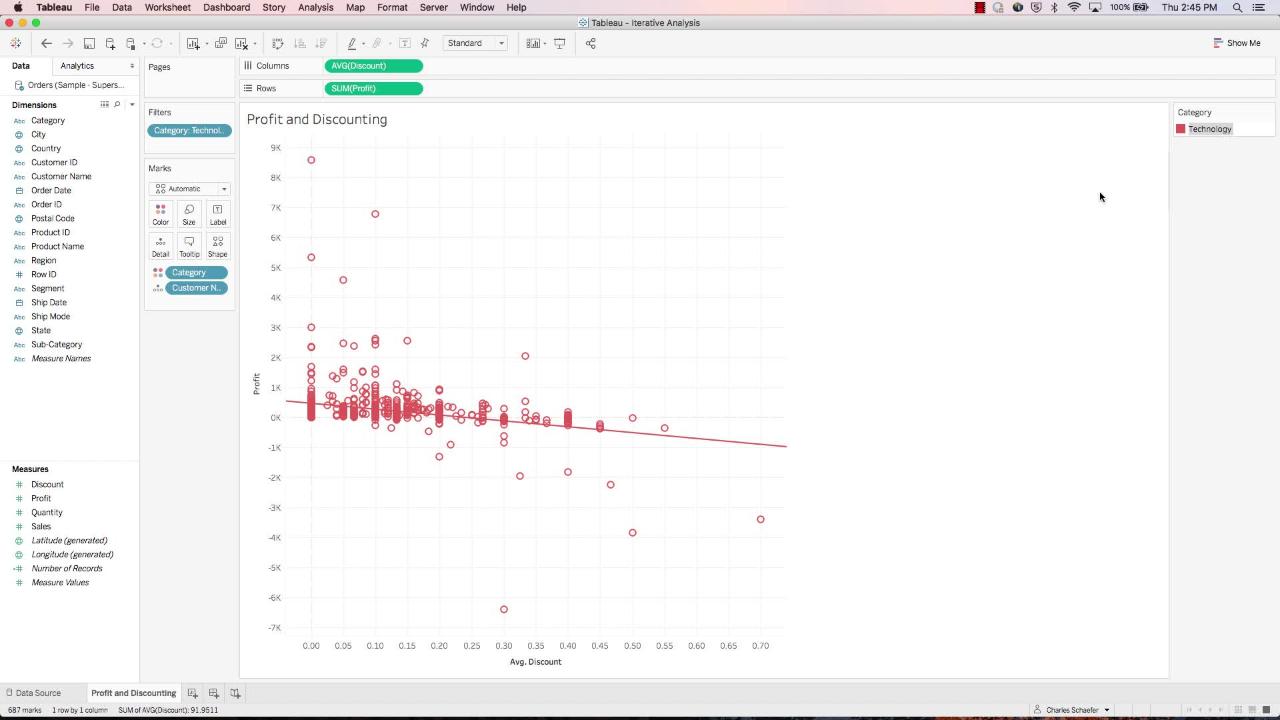The height and width of the screenshot is (720, 1280).
Task: Click the Category: Technology filter pill
Action: (x=189, y=131)
